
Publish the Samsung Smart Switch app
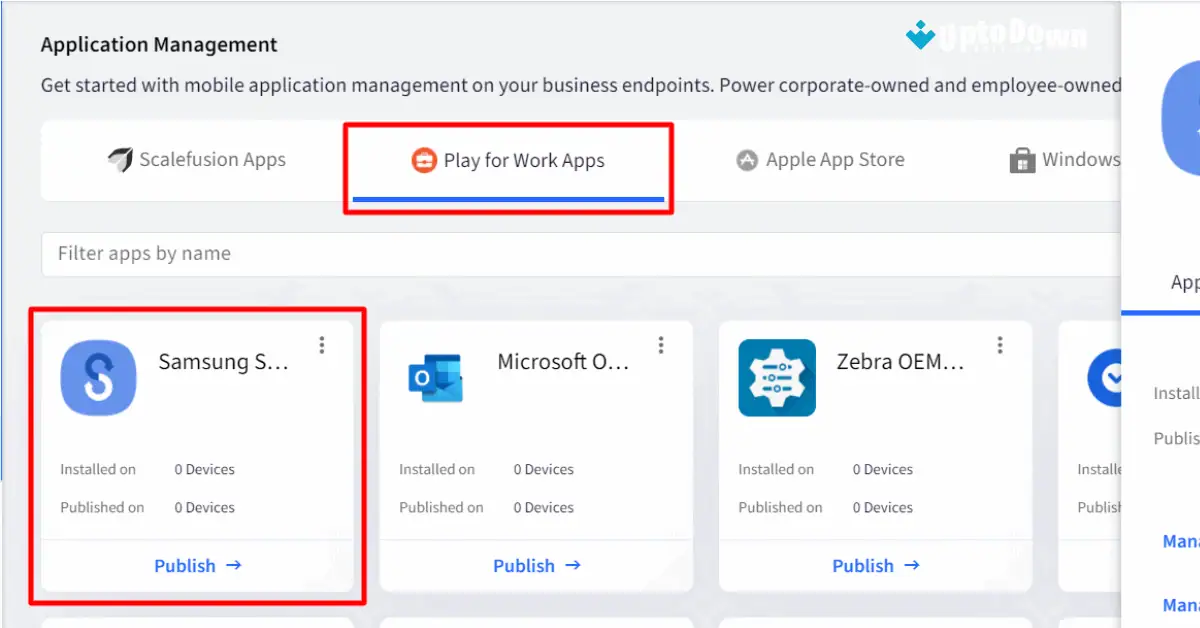[198, 565]
